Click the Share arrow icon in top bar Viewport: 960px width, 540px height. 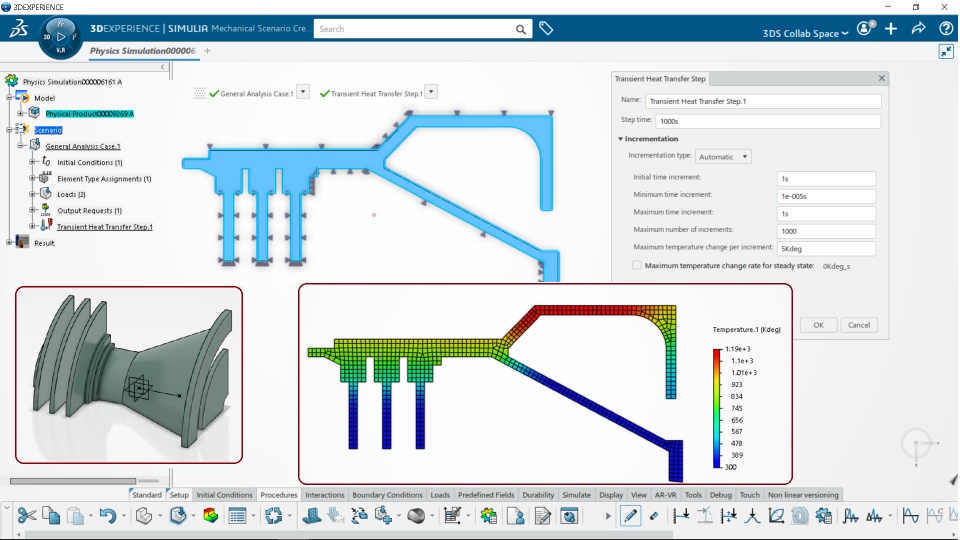918,28
